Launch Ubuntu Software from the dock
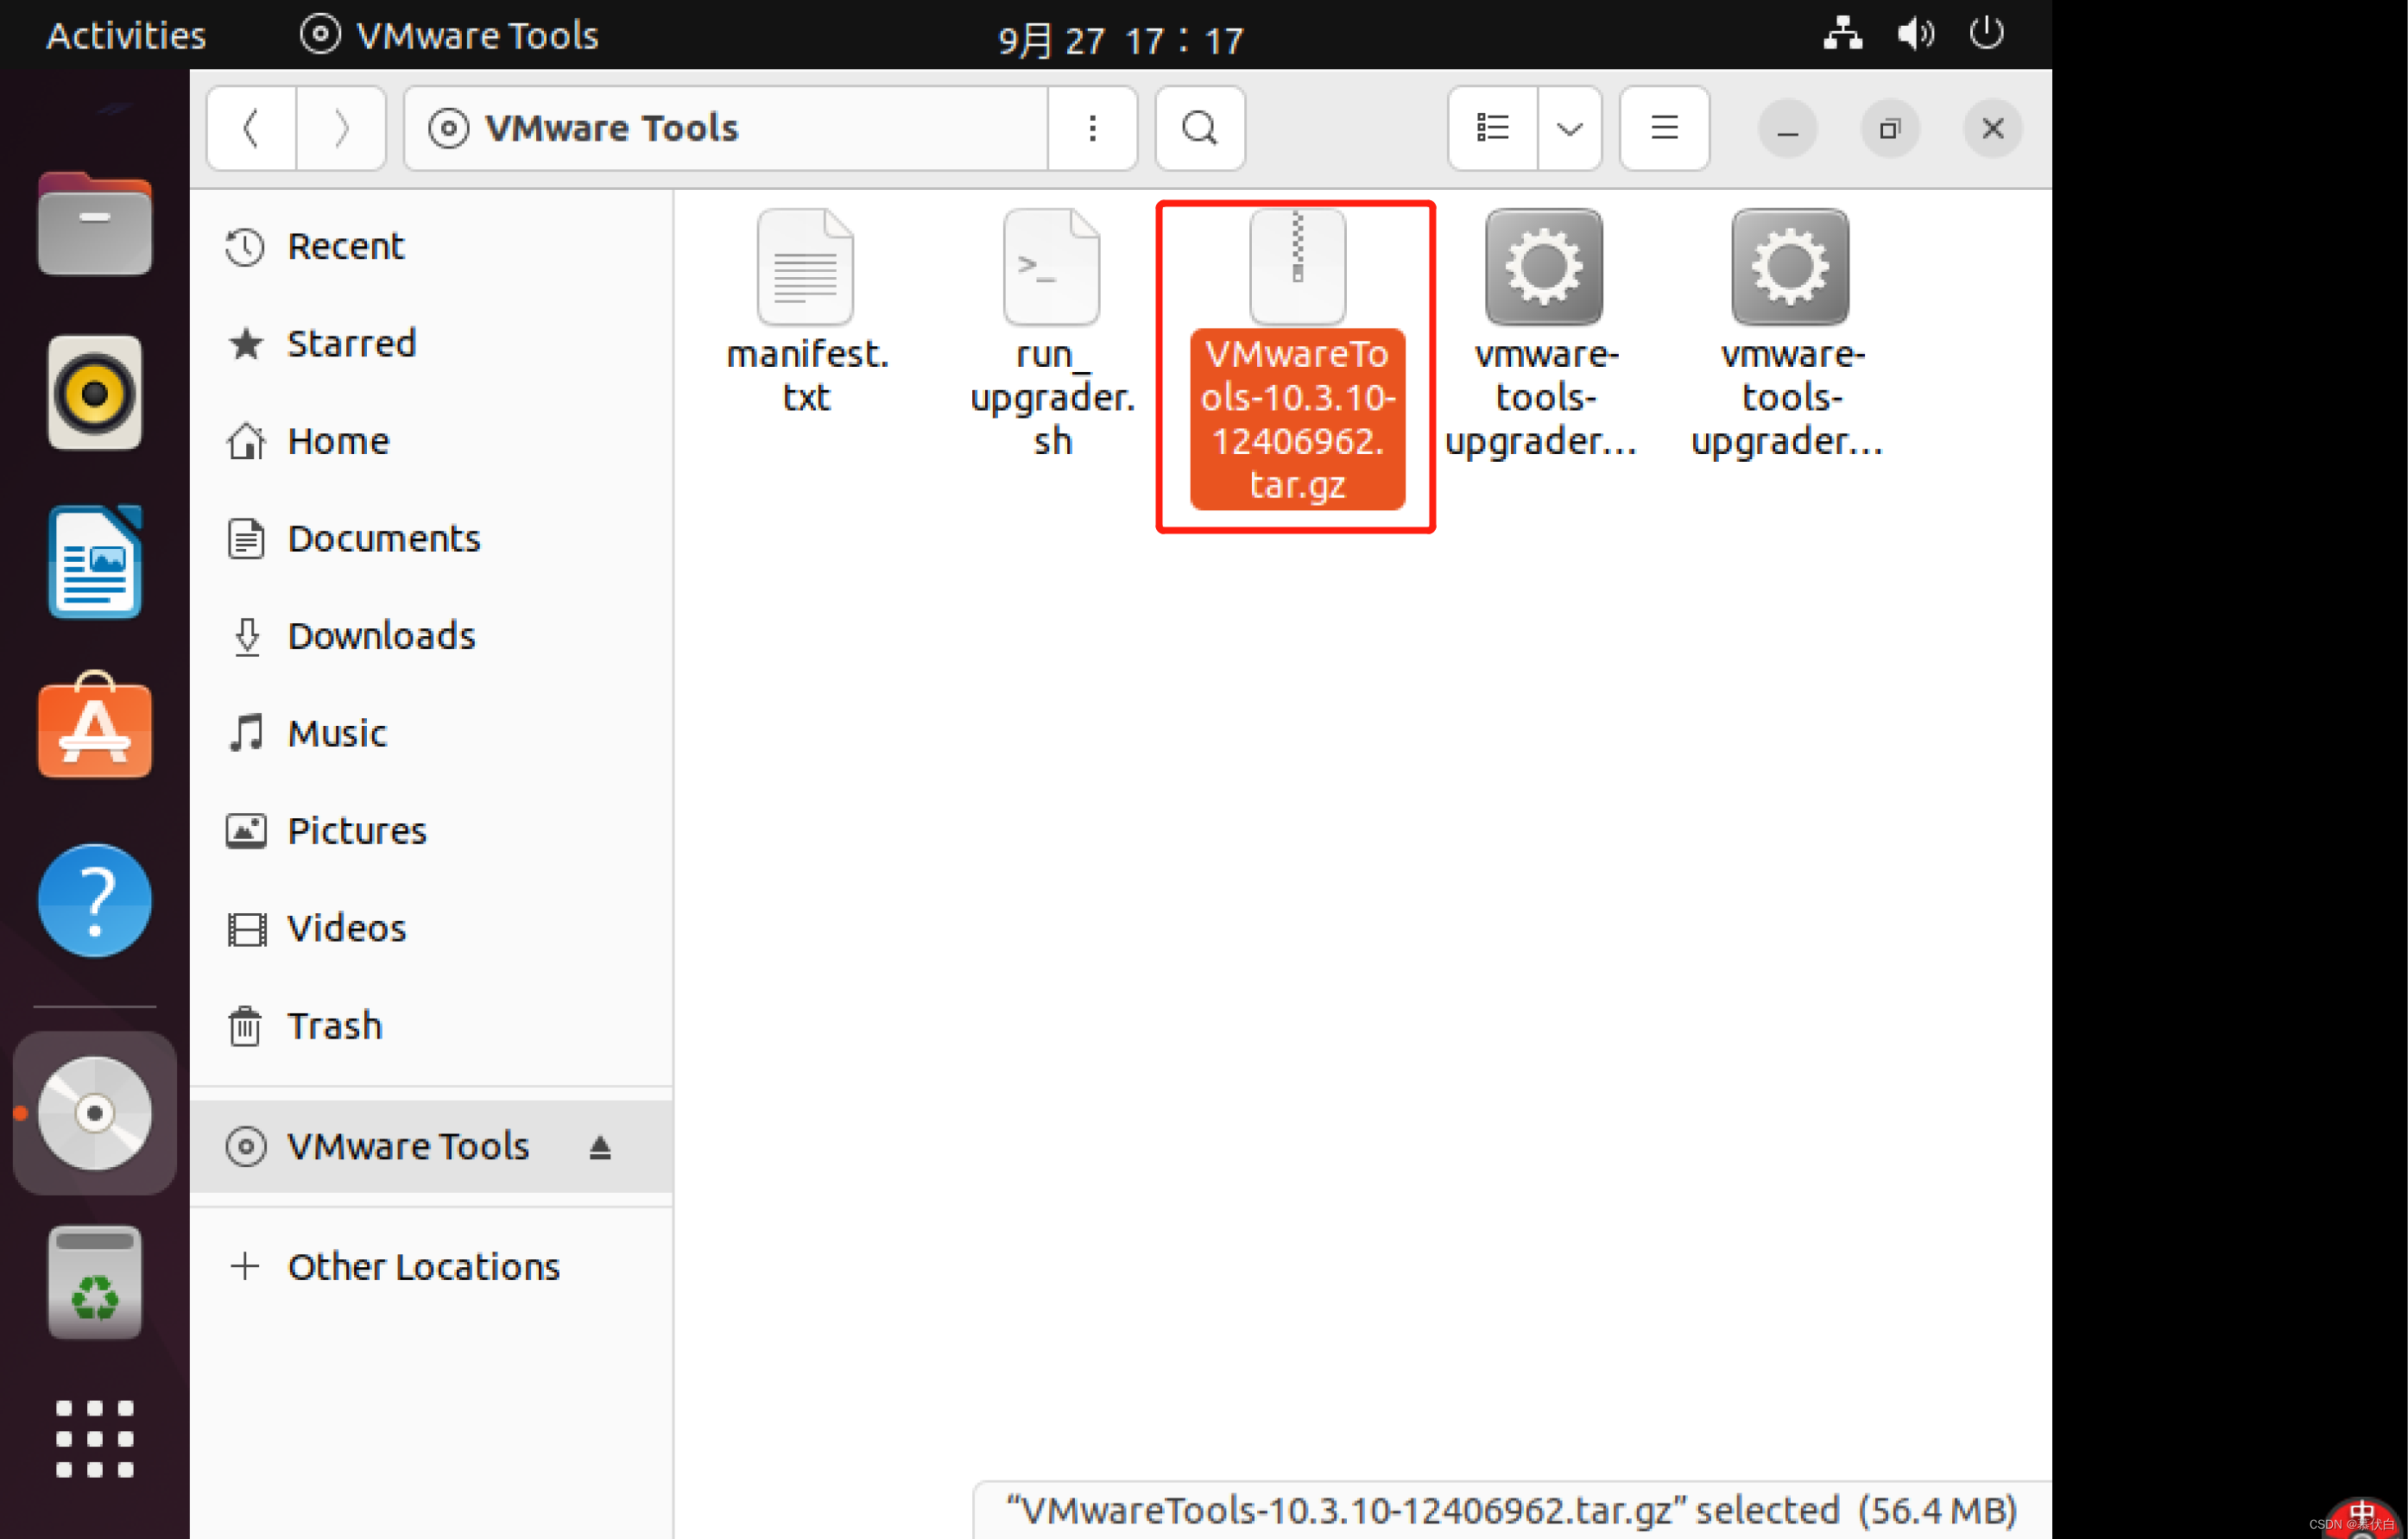 95,727
